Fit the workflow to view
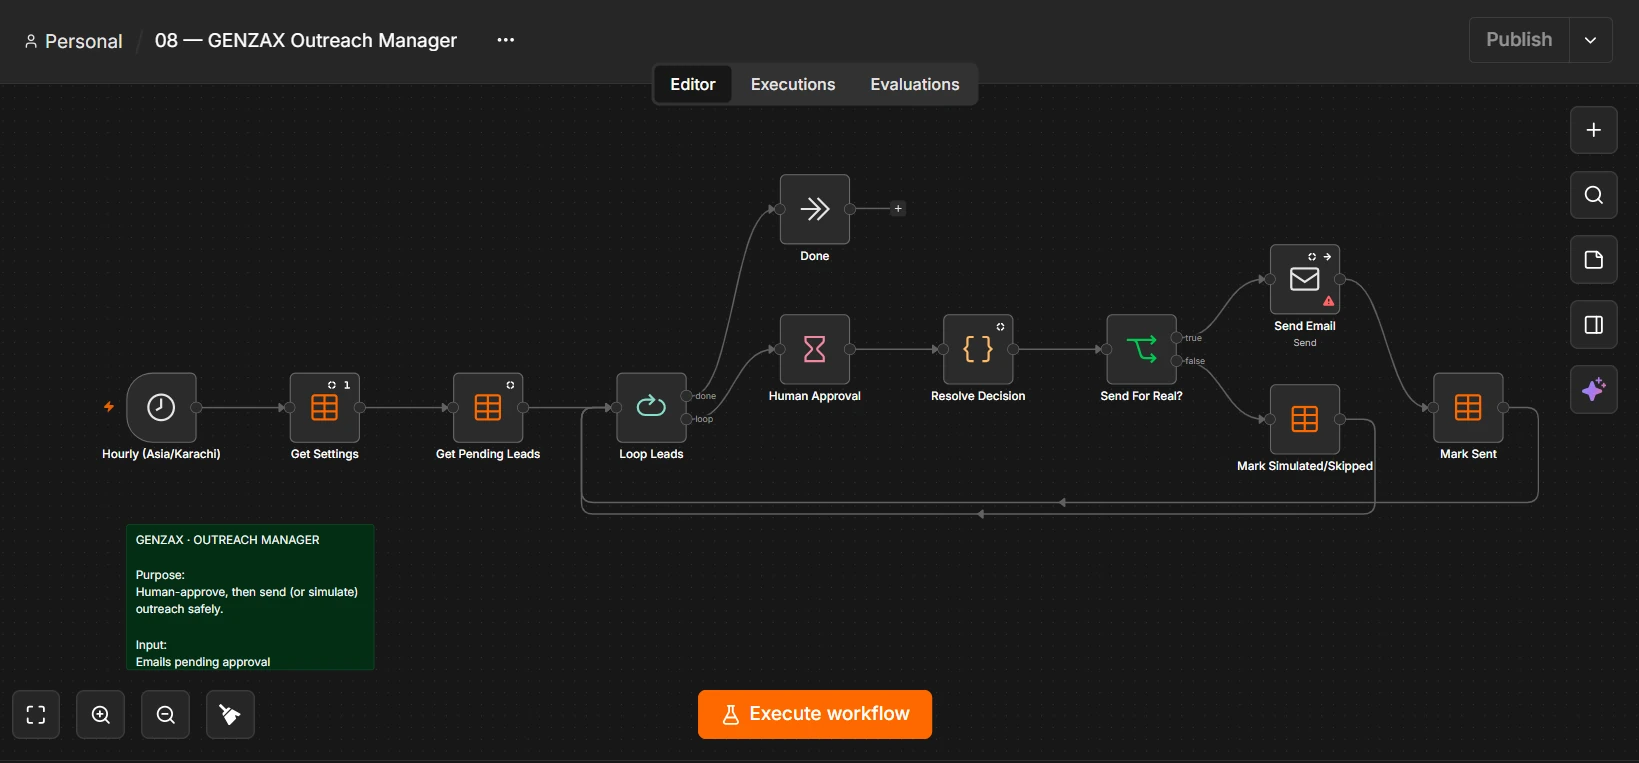The width and height of the screenshot is (1639, 763). point(36,715)
